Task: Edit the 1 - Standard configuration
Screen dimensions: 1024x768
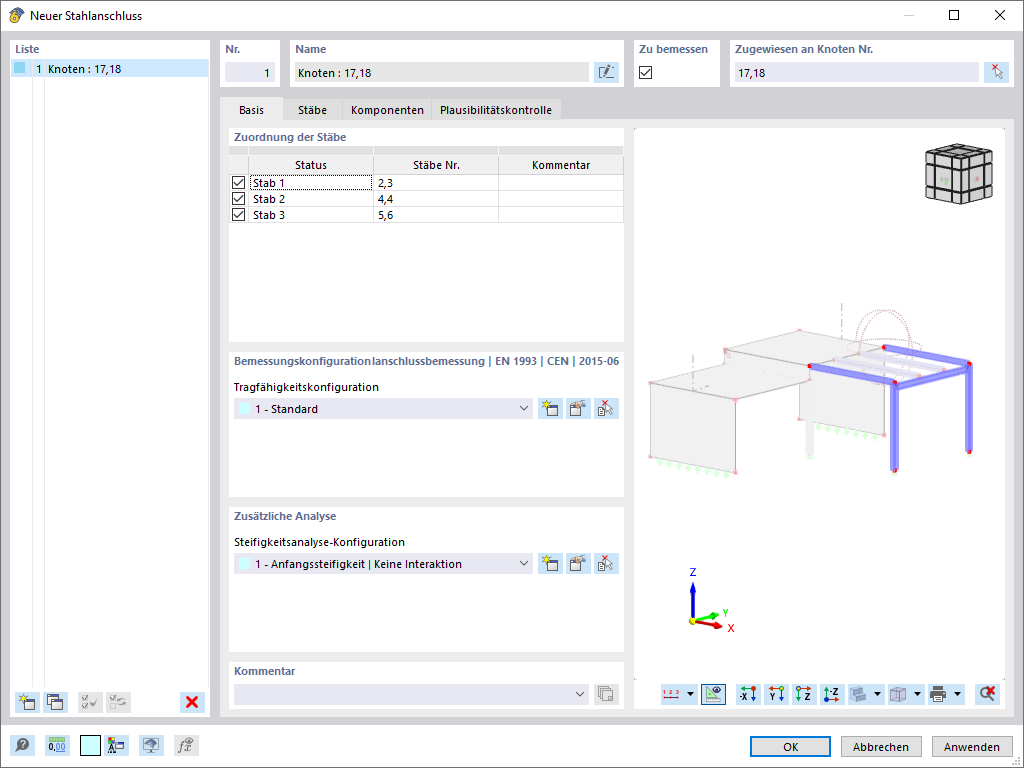Action: [x=578, y=409]
